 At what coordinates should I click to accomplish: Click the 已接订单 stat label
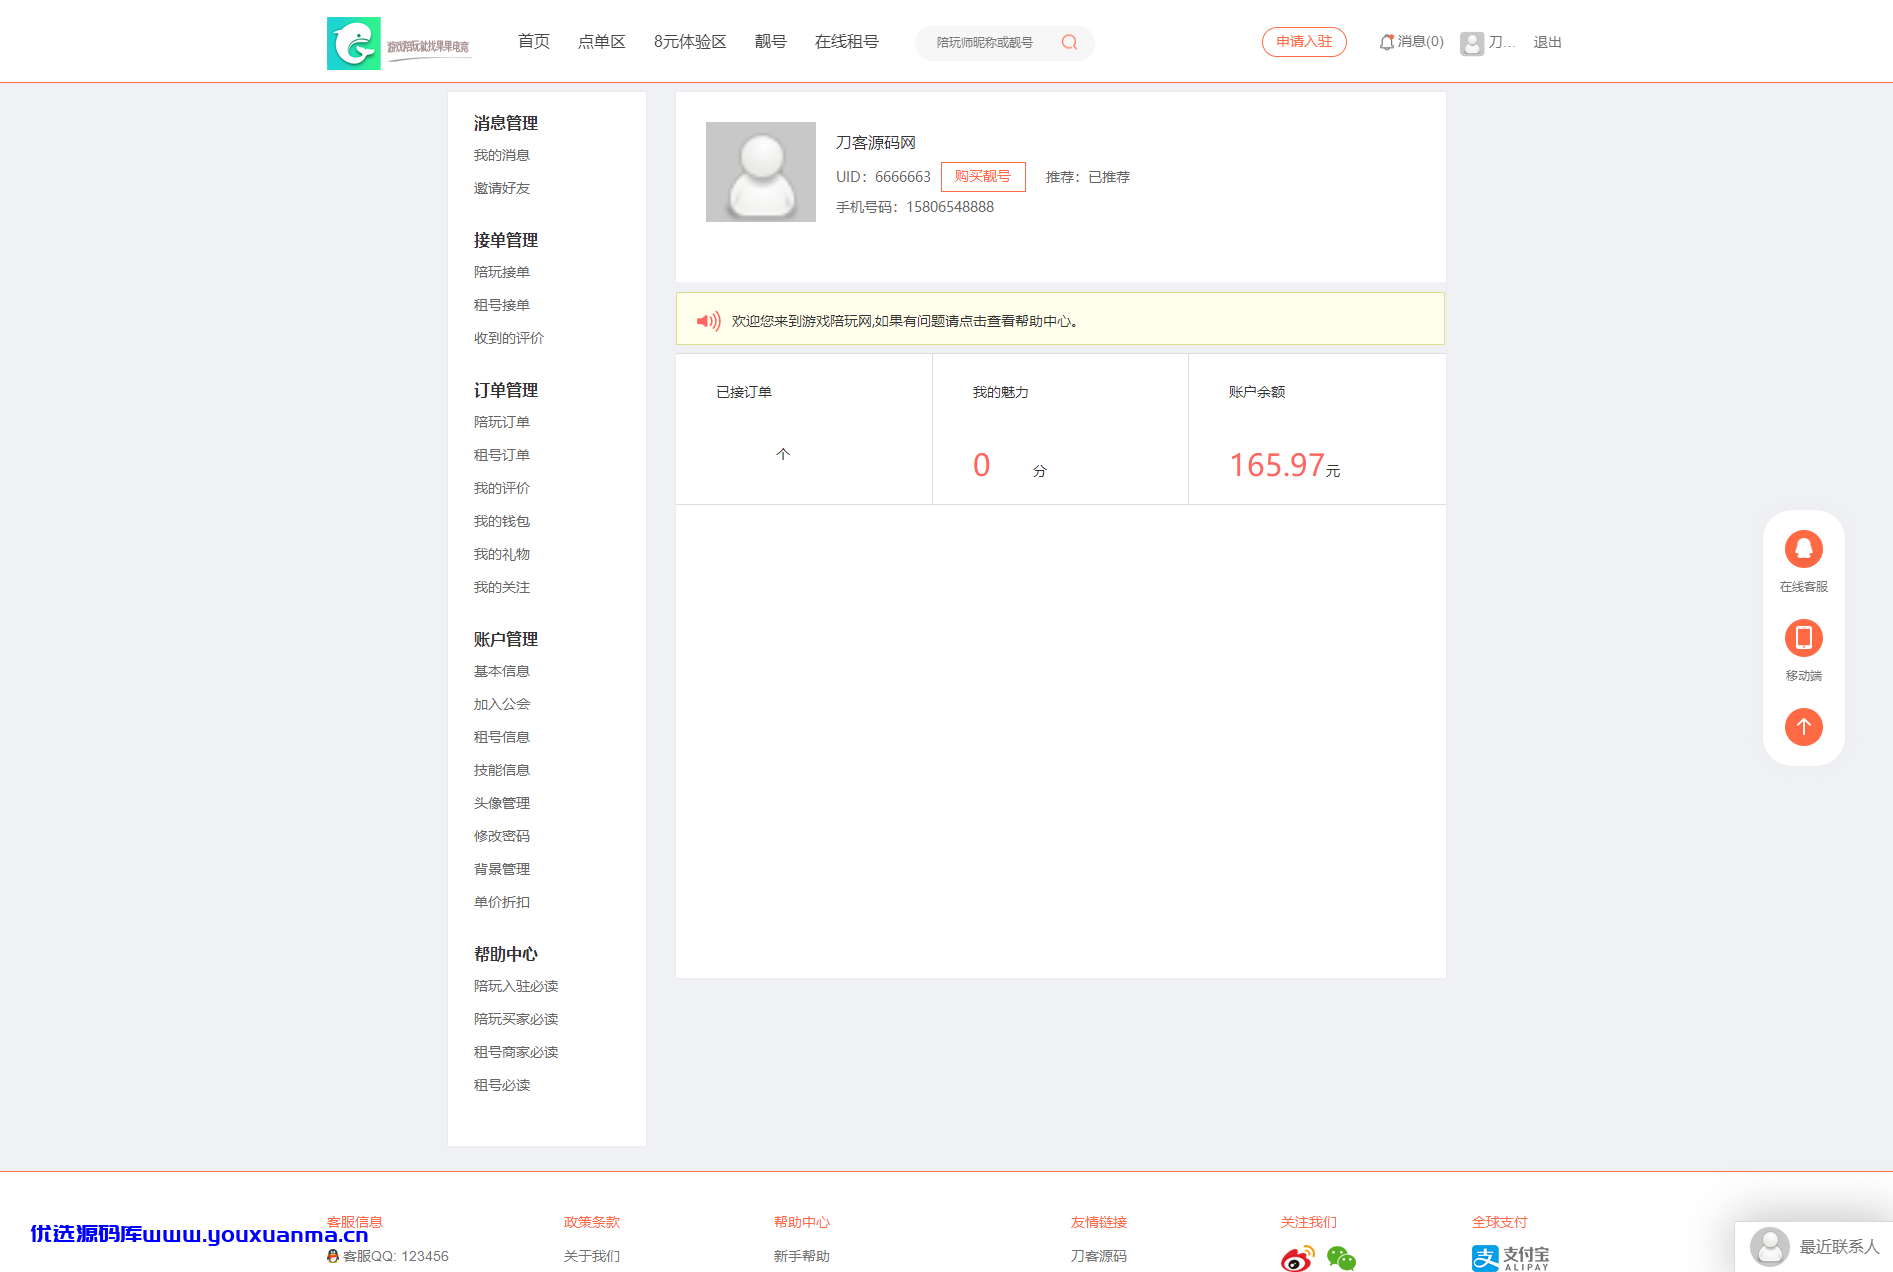[744, 392]
